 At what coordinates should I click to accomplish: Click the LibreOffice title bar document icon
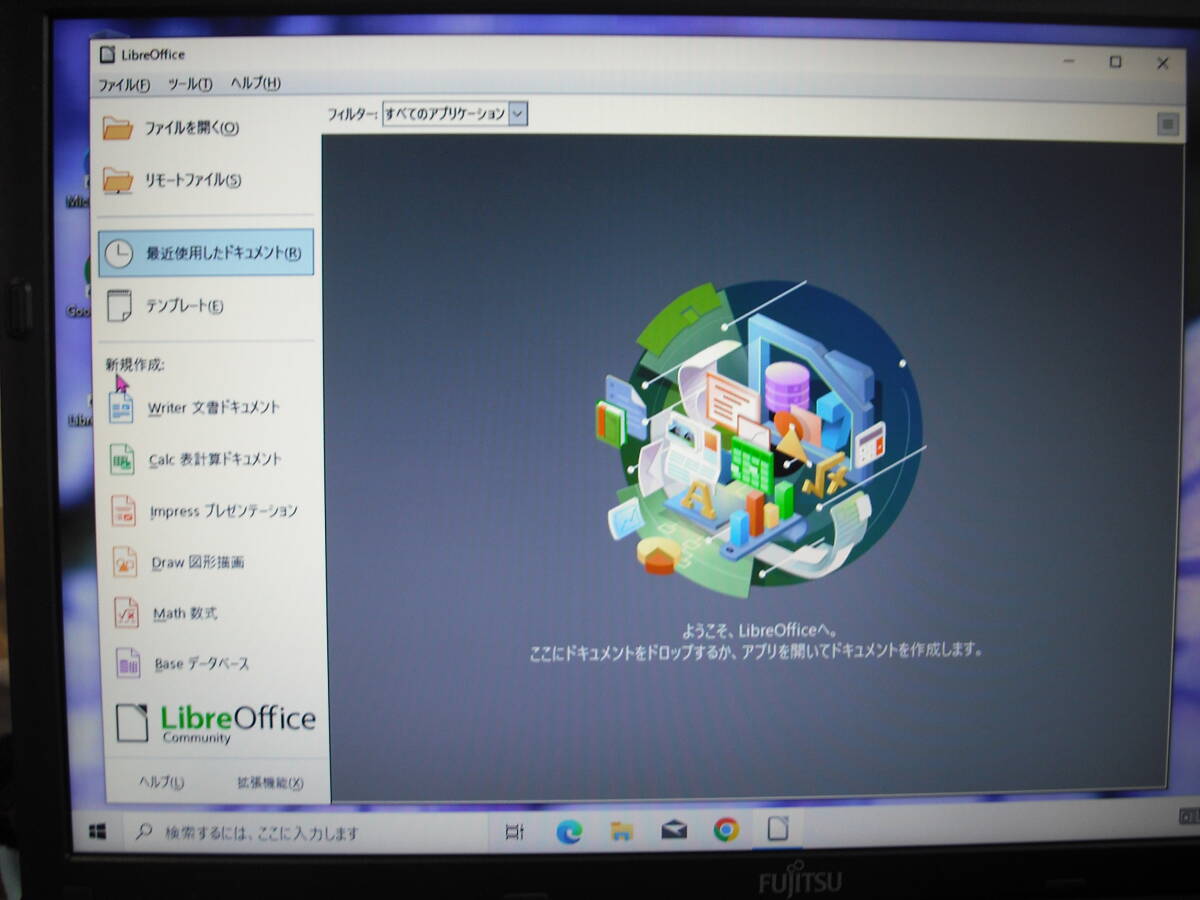pyautogui.click(x=107, y=54)
